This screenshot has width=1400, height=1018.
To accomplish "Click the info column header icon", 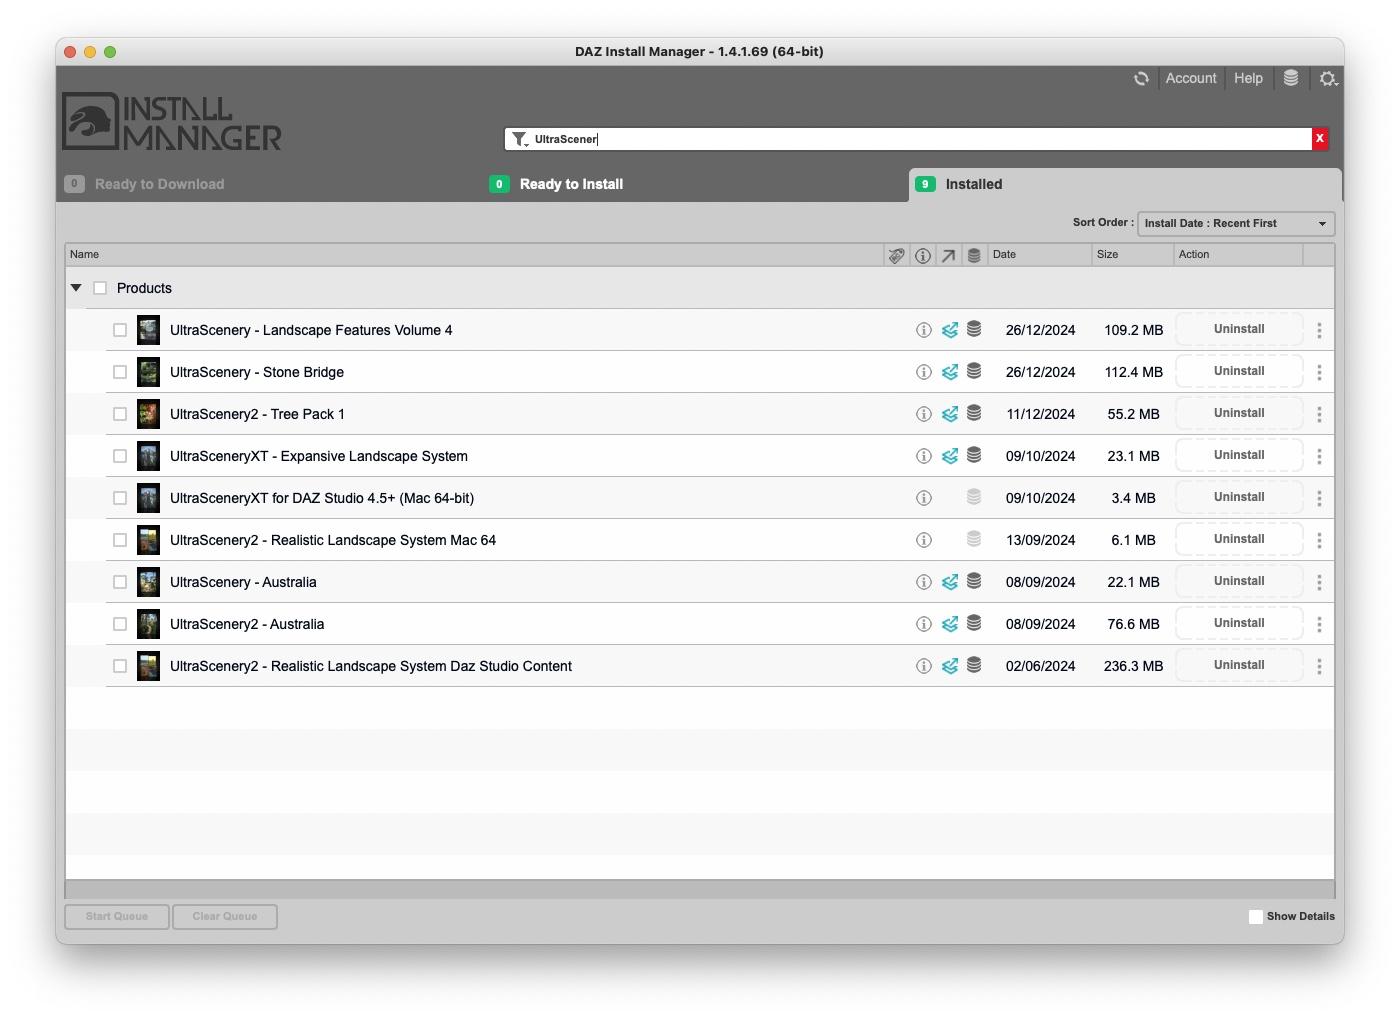I will (x=923, y=256).
